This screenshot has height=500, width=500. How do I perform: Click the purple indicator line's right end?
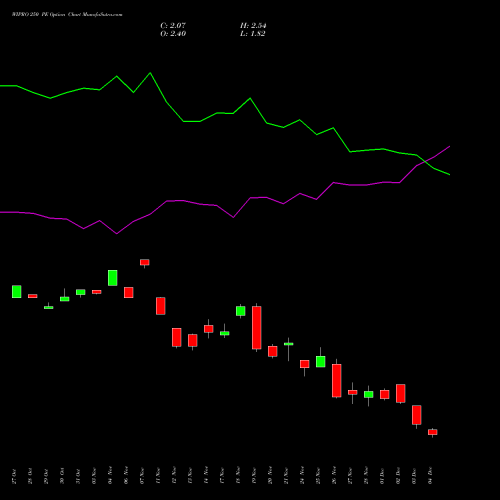click(449, 146)
